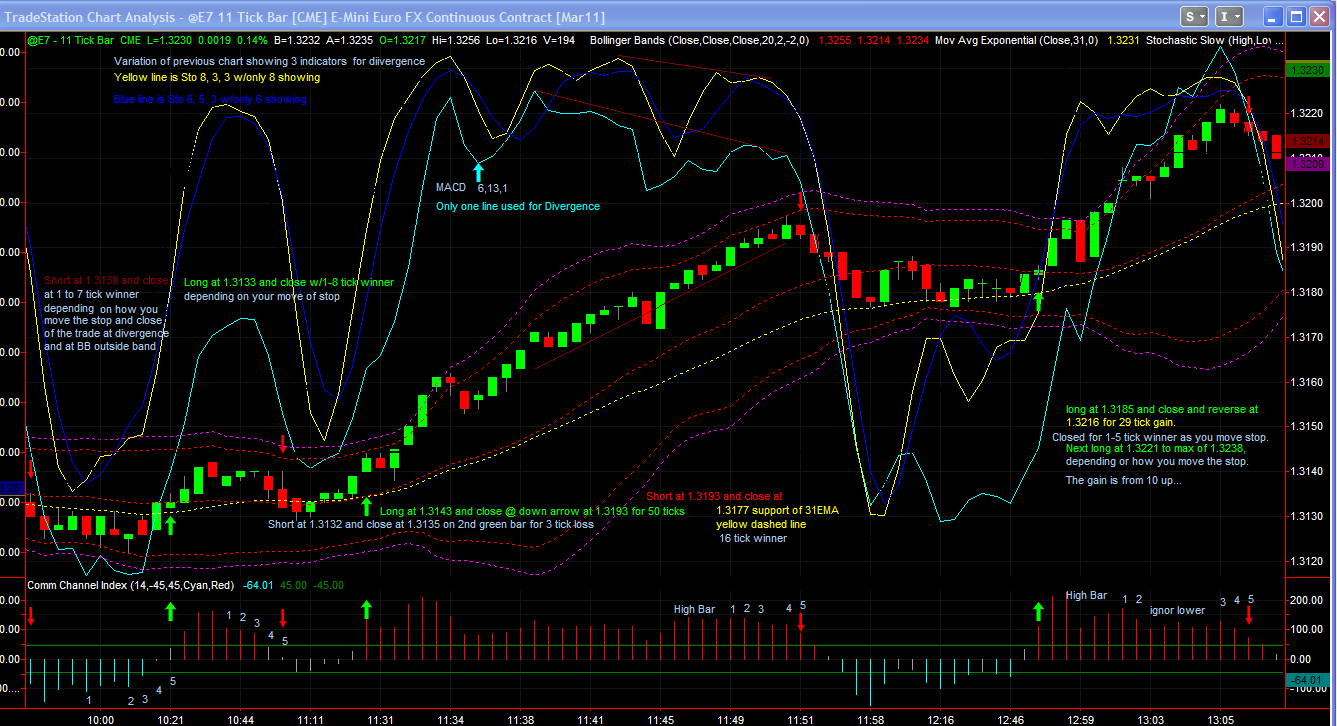Minimize the Chart Analysis window

click(x=1273, y=16)
